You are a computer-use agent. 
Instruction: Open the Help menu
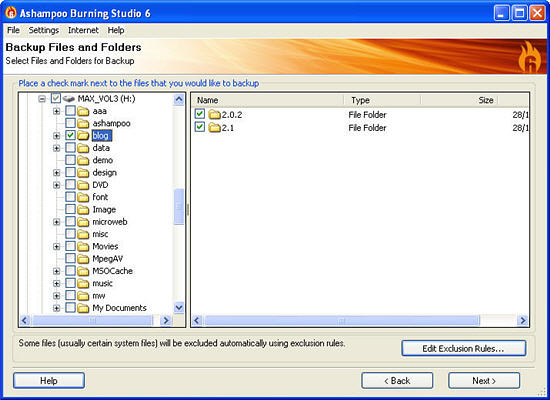click(x=116, y=30)
